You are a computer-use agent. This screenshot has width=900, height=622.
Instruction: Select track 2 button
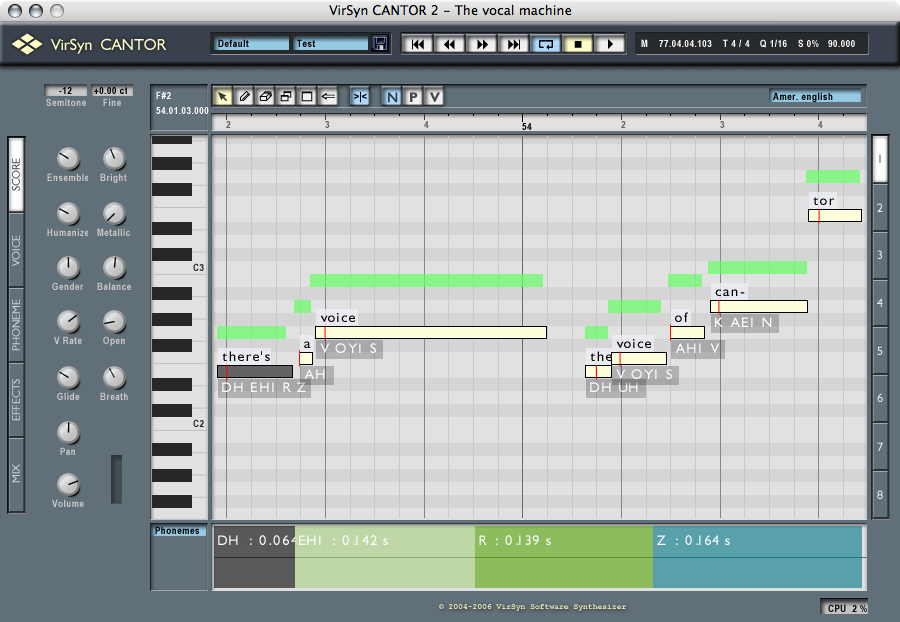tap(880, 208)
